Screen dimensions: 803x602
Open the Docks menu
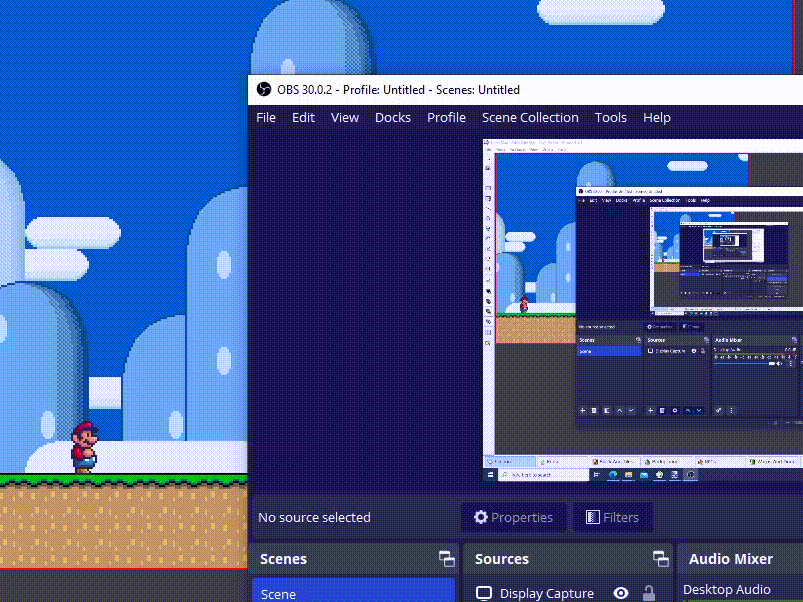[393, 118]
